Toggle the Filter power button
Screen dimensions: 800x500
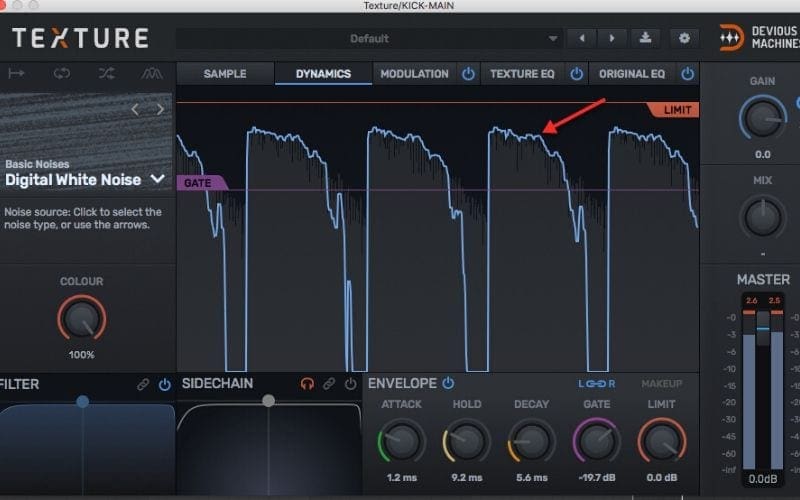coord(164,384)
